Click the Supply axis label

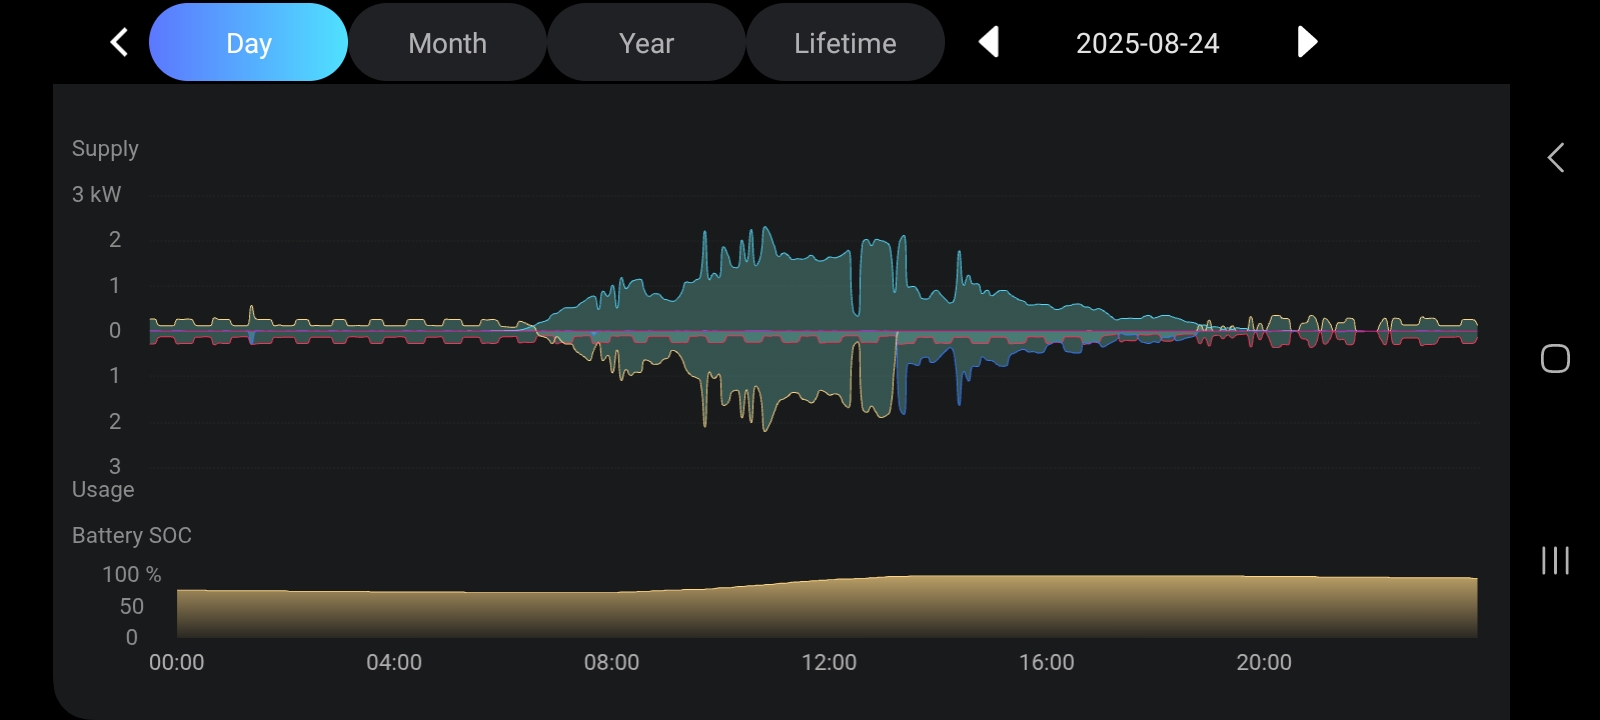coord(105,149)
